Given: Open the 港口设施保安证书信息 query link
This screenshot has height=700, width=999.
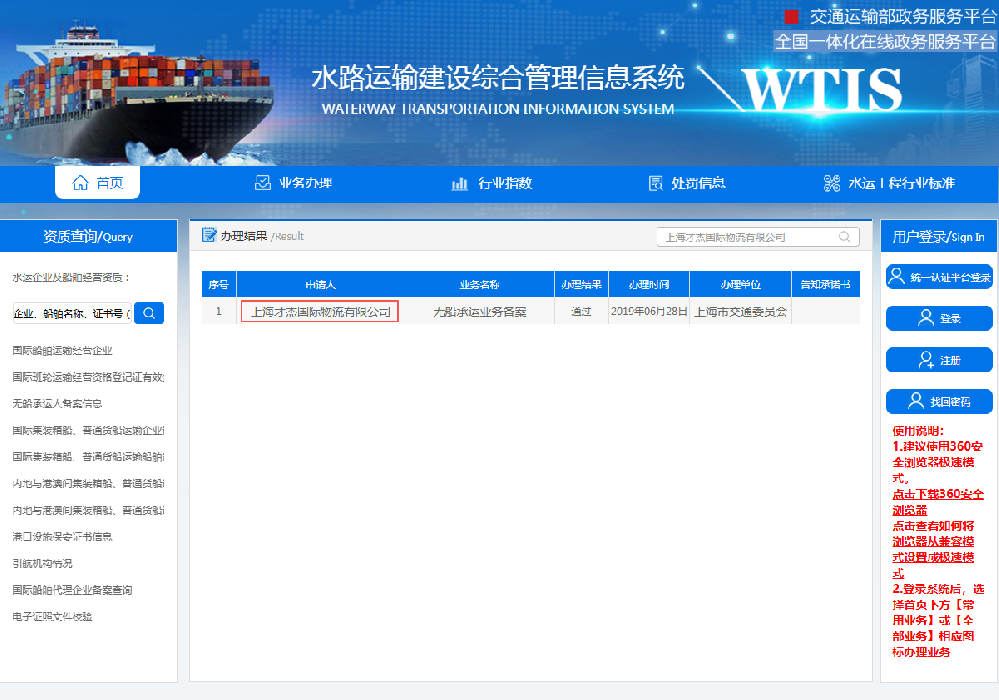Looking at the screenshot, I should [62, 536].
